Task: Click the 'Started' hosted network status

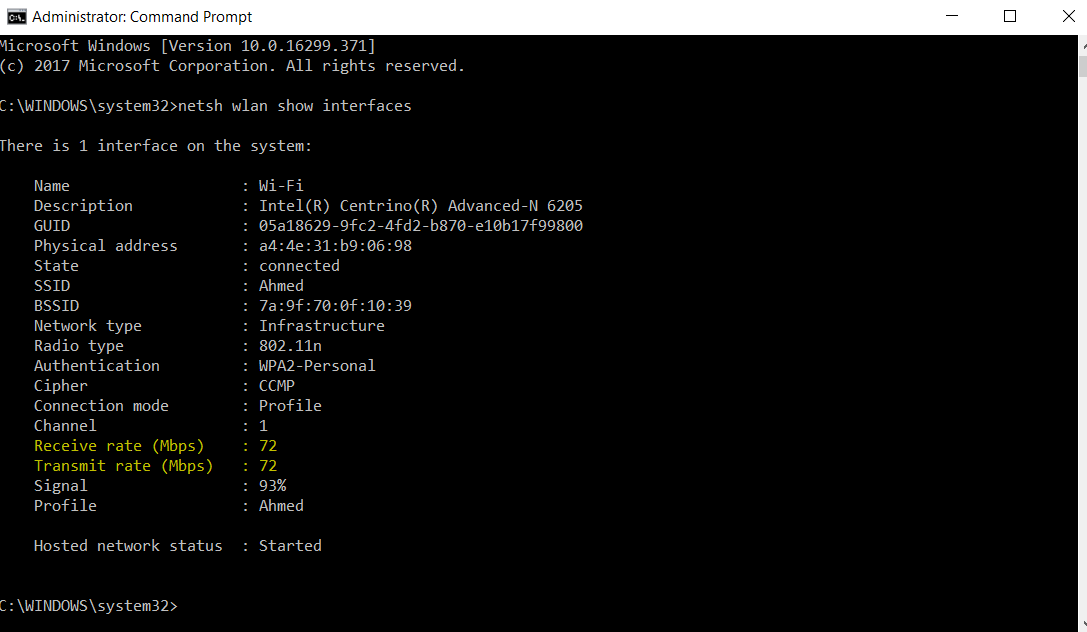Action: coord(290,546)
